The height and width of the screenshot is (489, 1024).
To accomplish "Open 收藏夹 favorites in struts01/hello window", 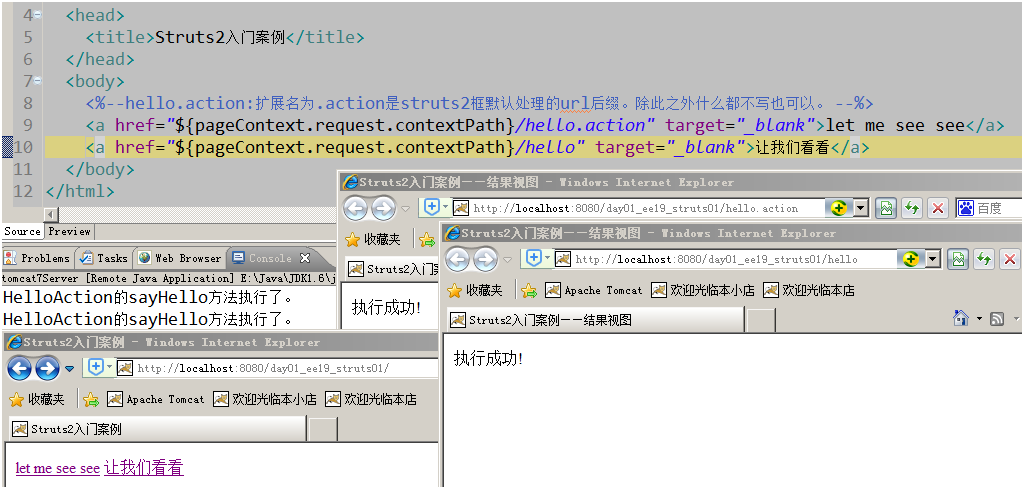I will click(474, 290).
